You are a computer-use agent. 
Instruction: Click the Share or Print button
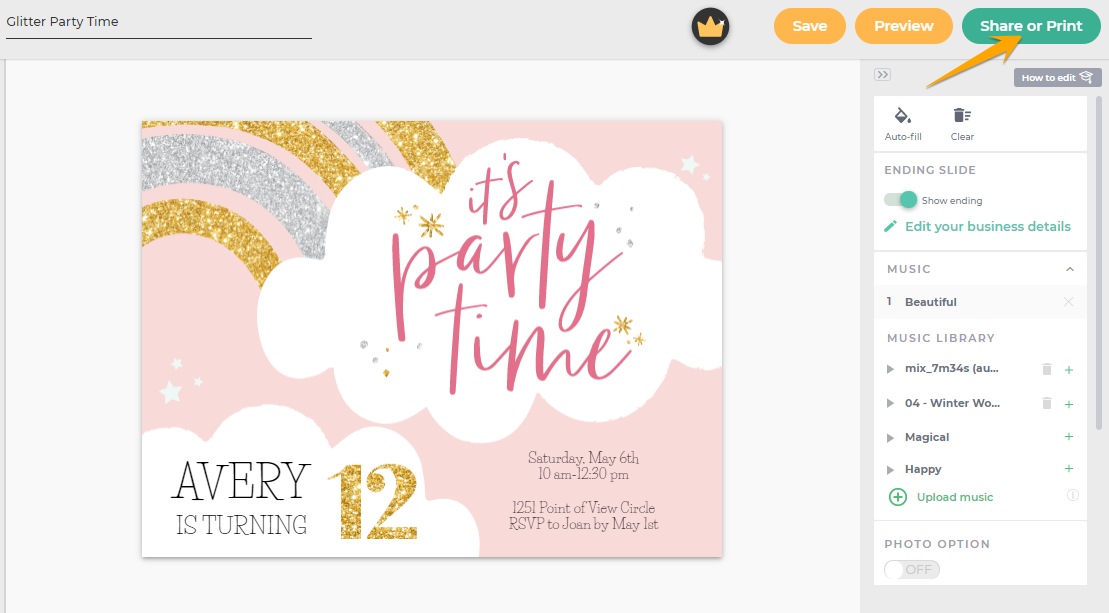coord(1031,26)
